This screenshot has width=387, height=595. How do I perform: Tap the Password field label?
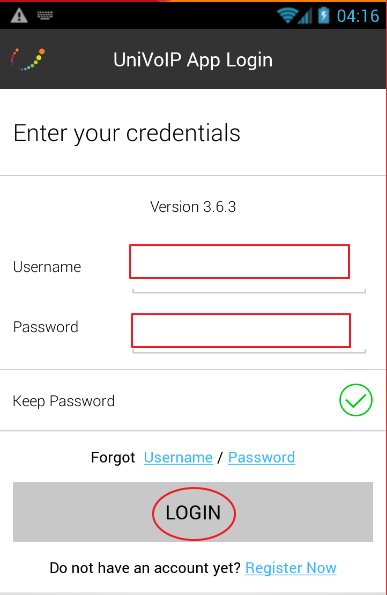46,327
